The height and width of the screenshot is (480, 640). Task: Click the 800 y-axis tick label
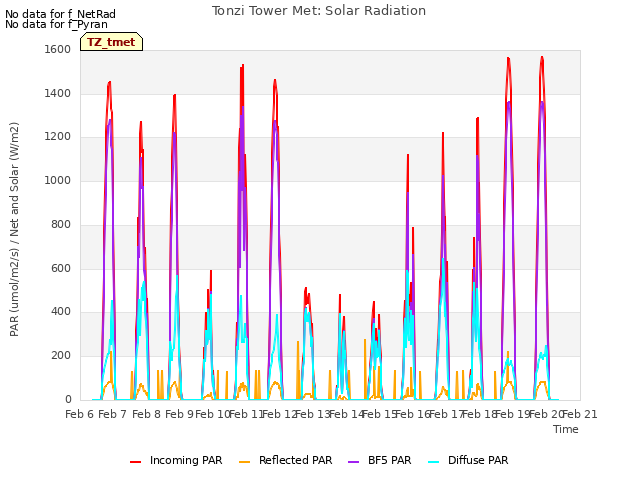tap(61, 224)
